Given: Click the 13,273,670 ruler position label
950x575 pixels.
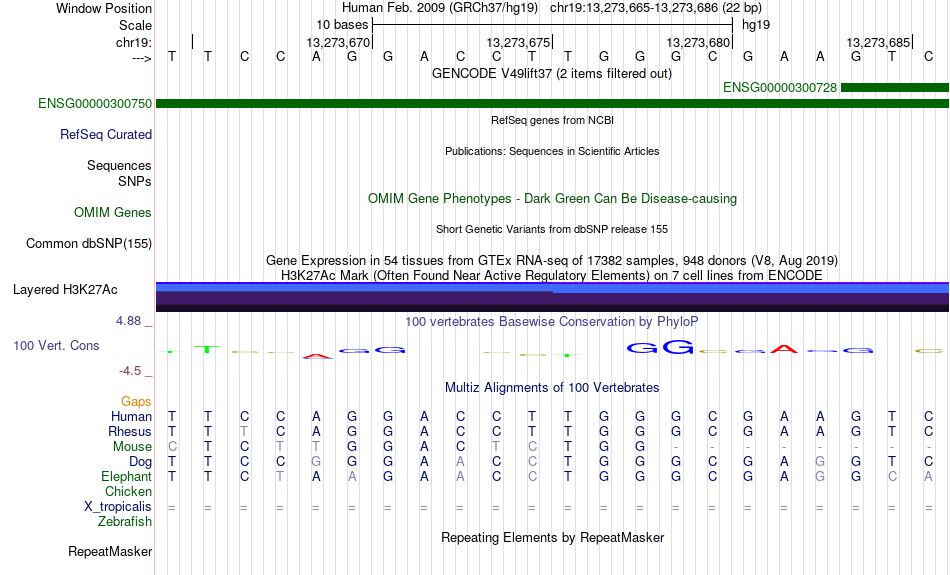Looking at the screenshot, I should 338,42.
